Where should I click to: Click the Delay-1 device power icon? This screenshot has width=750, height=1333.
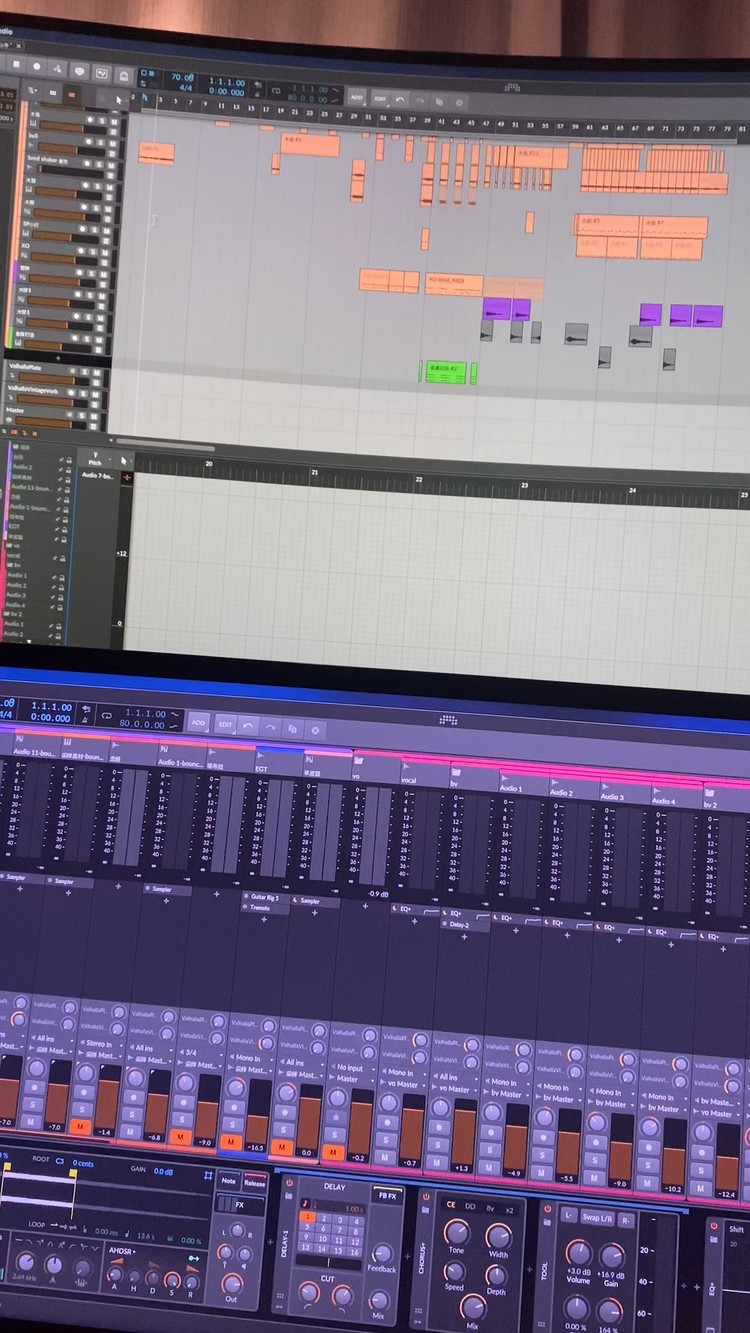click(290, 1183)
